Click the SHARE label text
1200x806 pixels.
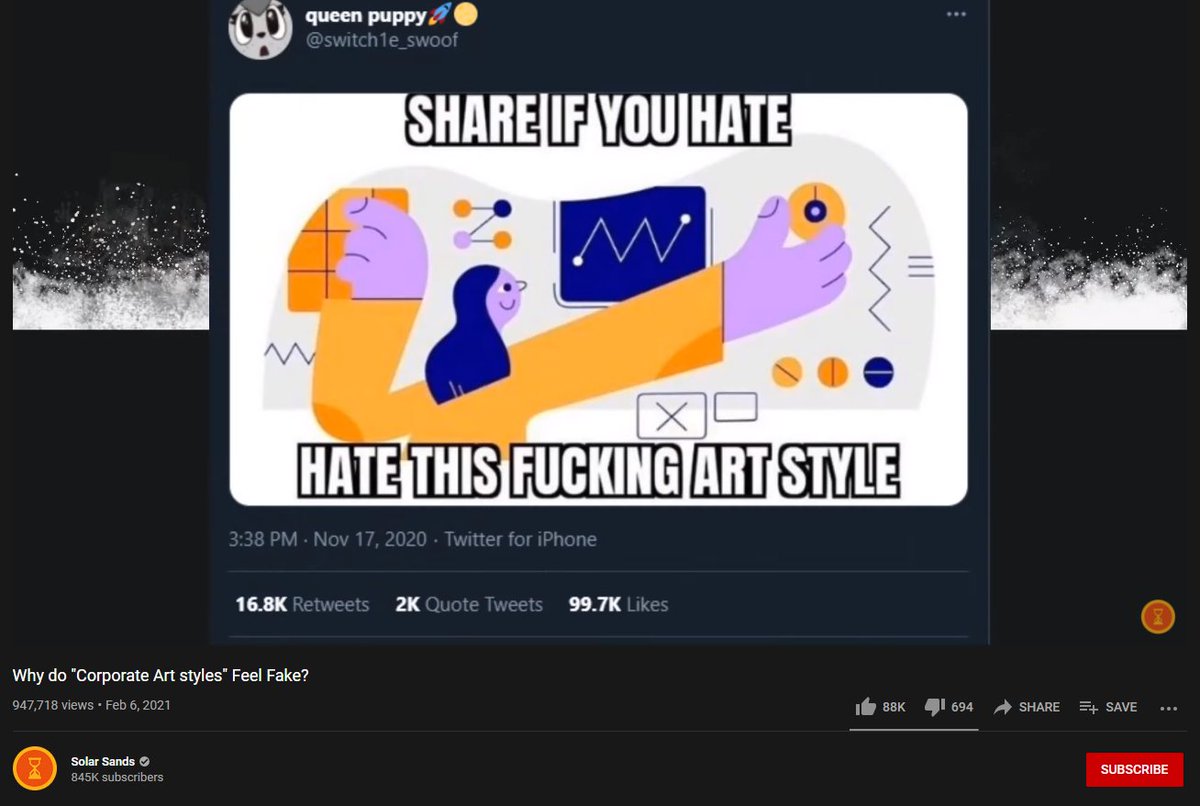(x=1039, y=707)
